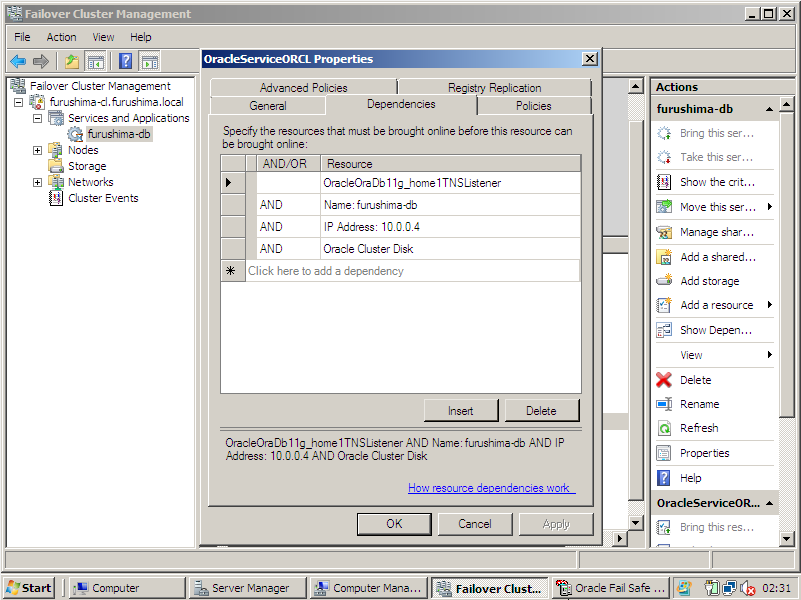This screenshot has height=600, width=801.
Task: Switch to the Advanced Policies tab
Action: [303, 88]
